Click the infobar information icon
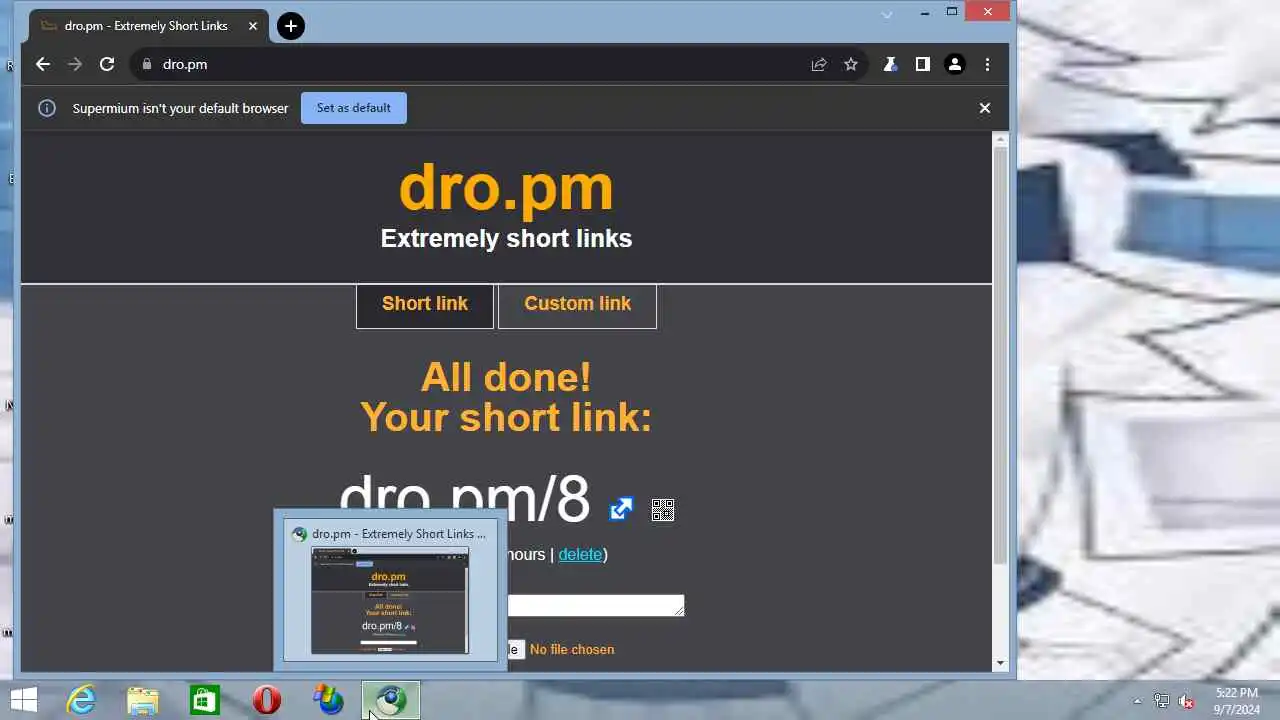This screenshot has width=1280, height=720. click(46, 108)
